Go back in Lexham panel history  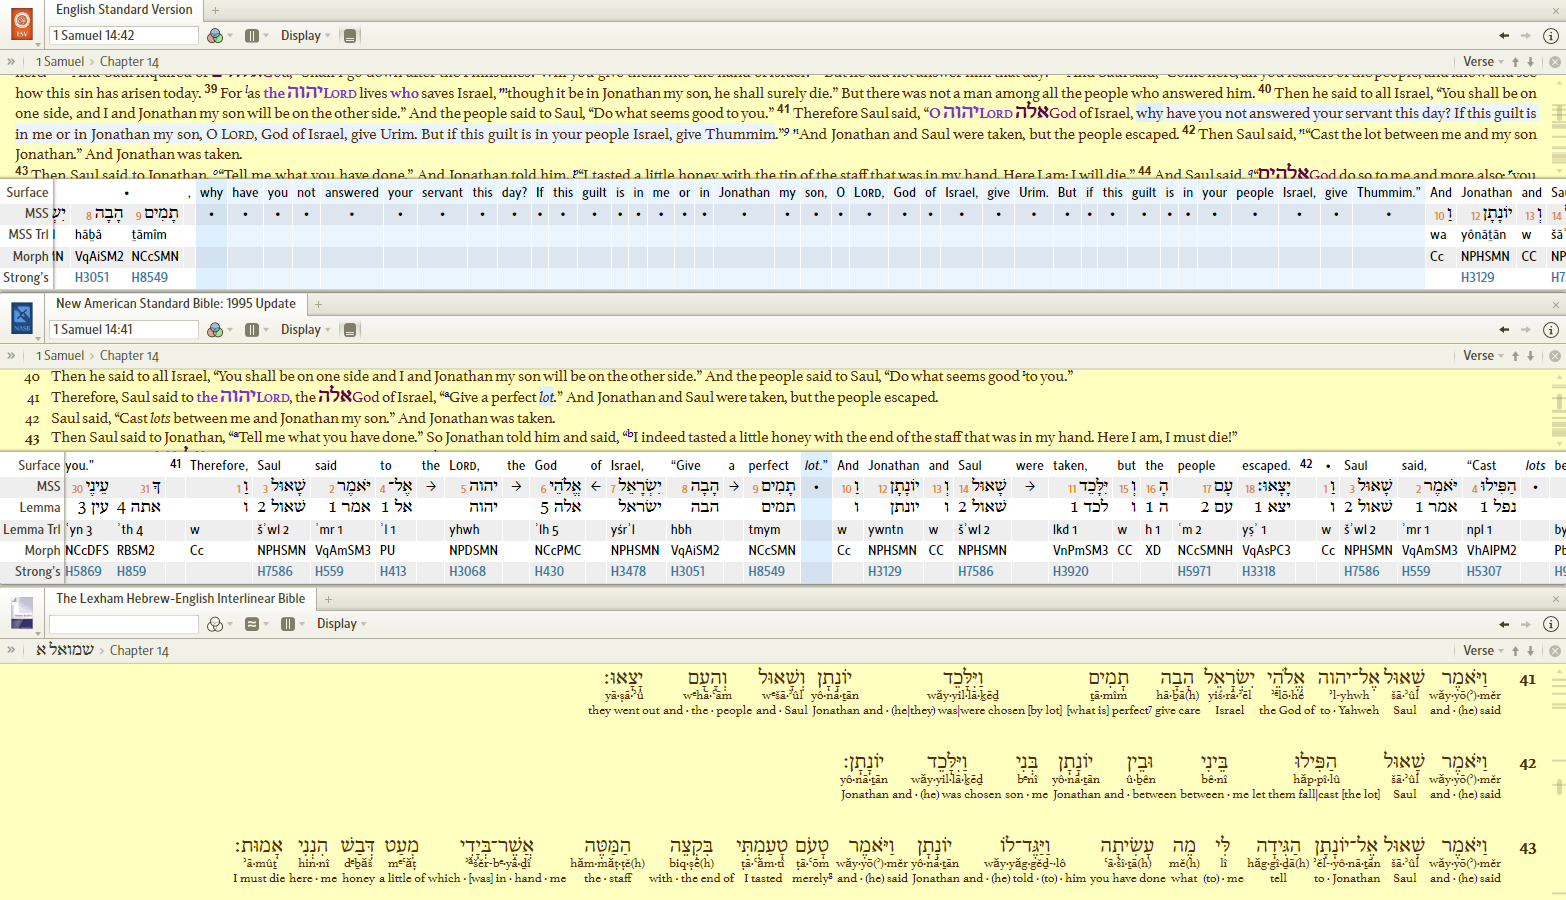(x=1504, y=624)
